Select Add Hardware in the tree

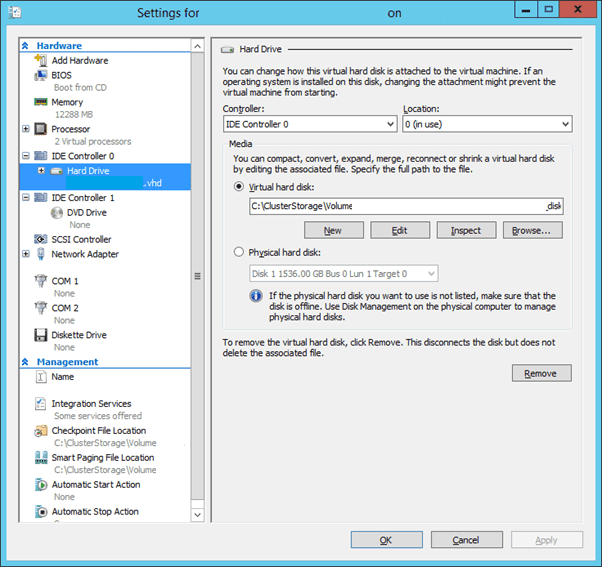80,61
